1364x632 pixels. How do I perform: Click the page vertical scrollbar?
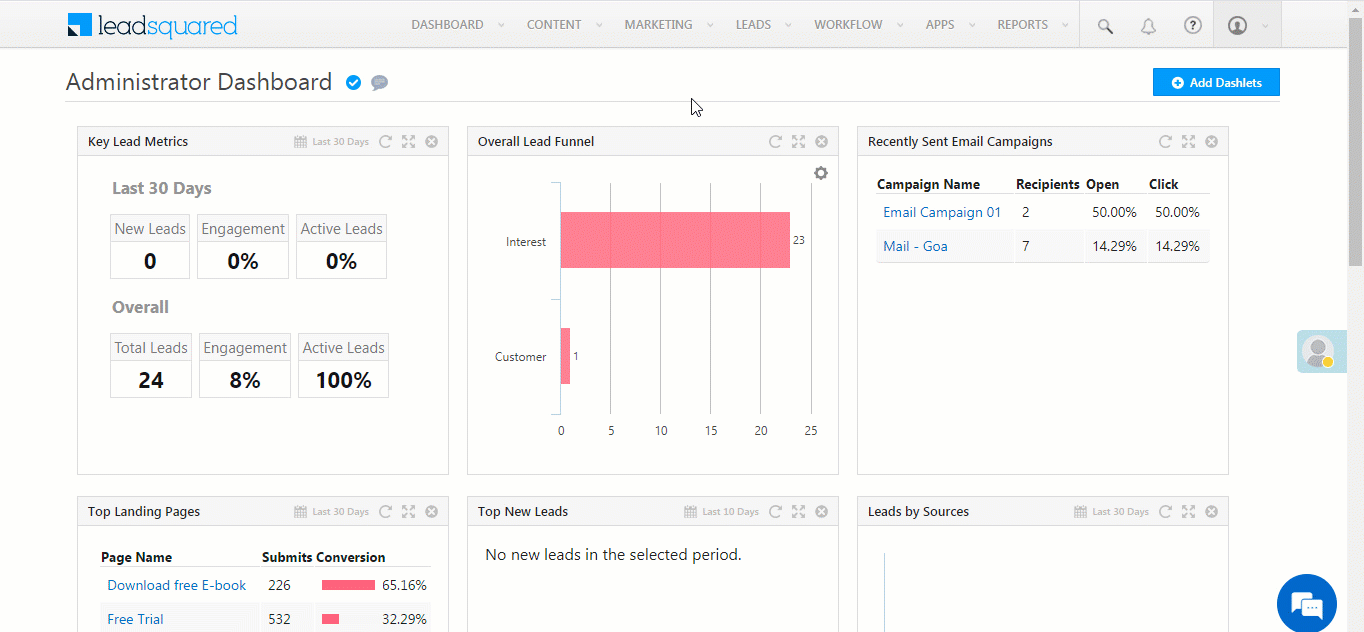click(x=1355, y=150)
